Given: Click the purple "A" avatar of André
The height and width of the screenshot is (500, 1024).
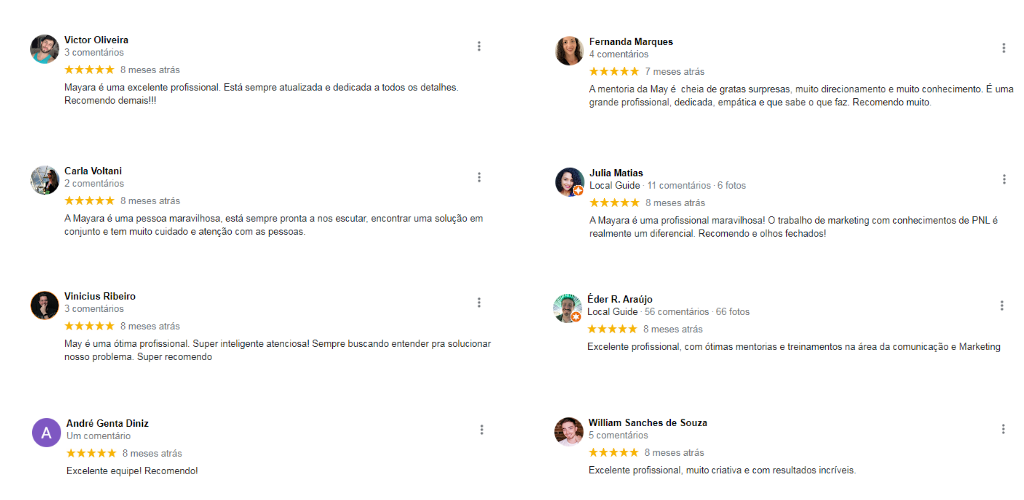Looking at the screenshot, I should pyautogui.click(x=46, y=432).
